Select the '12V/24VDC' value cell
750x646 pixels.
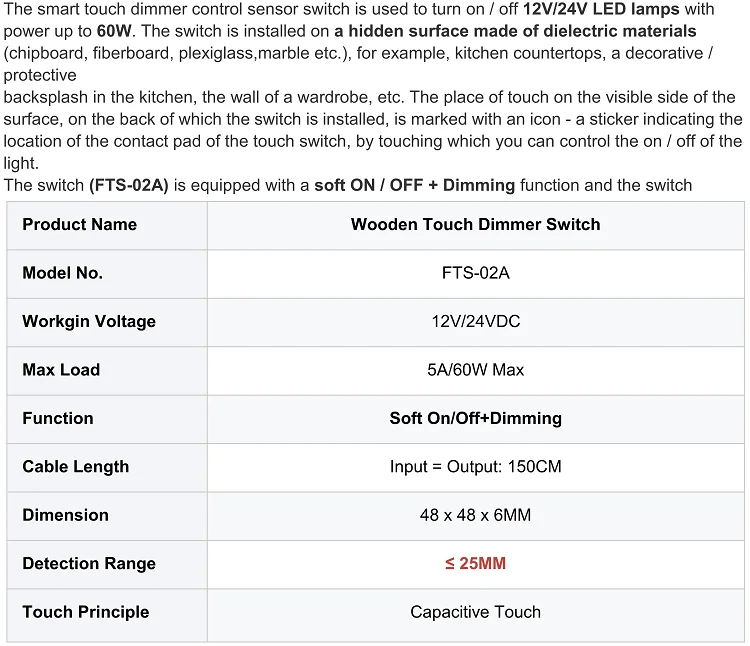[x=475, y=321]
